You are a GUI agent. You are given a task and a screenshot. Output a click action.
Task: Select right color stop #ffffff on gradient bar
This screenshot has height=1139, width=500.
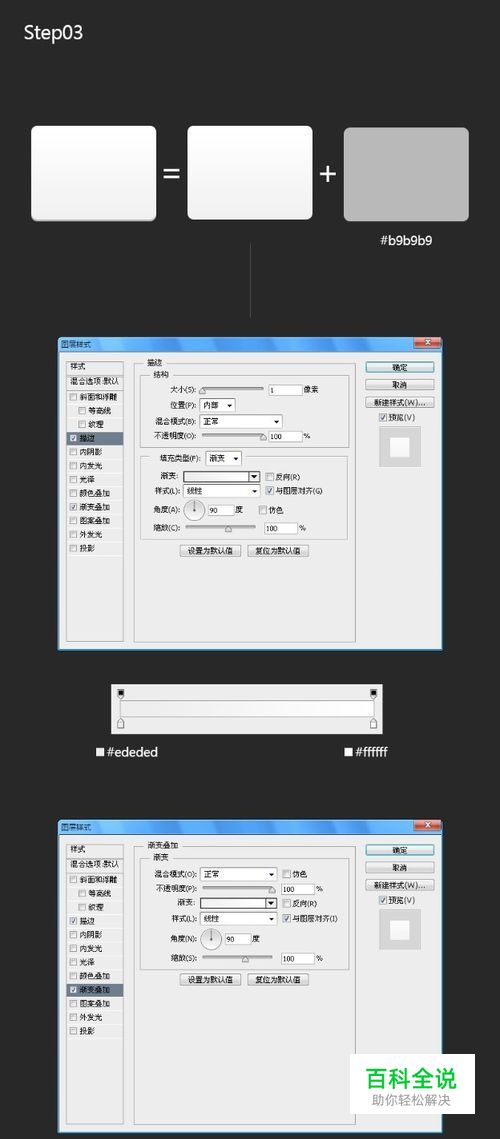pos(374,723)
